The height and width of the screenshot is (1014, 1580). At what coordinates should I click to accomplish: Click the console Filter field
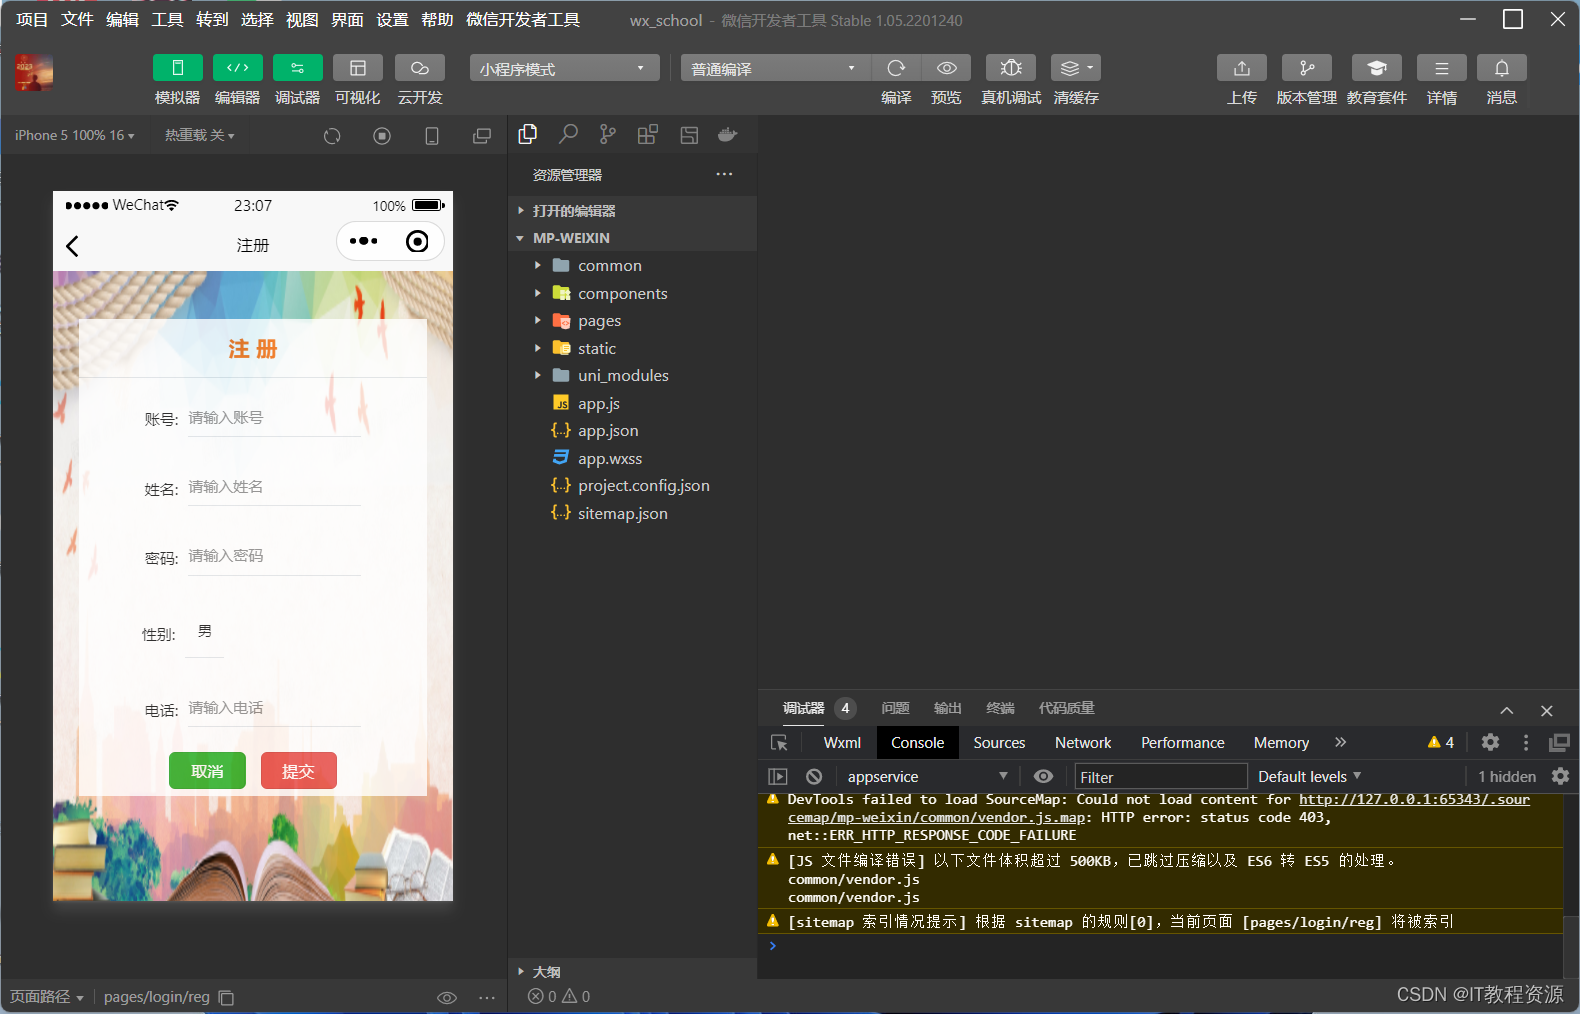pos(1161,777)
